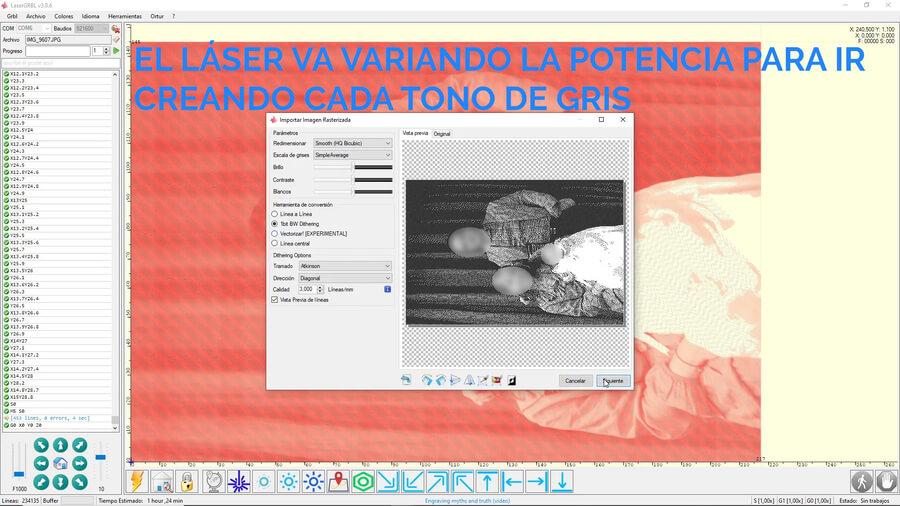This screenshot has width=900, height=506.
Task: Click the stepper next to Progreso bar
Action: tap(106, 50)
